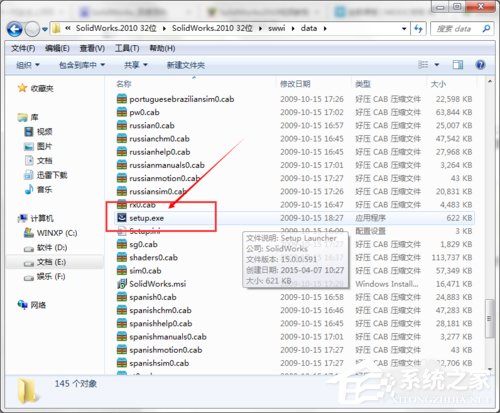Click the Forward navigation arrow
This screenshot has width=500, height=413.
point(32,29)
